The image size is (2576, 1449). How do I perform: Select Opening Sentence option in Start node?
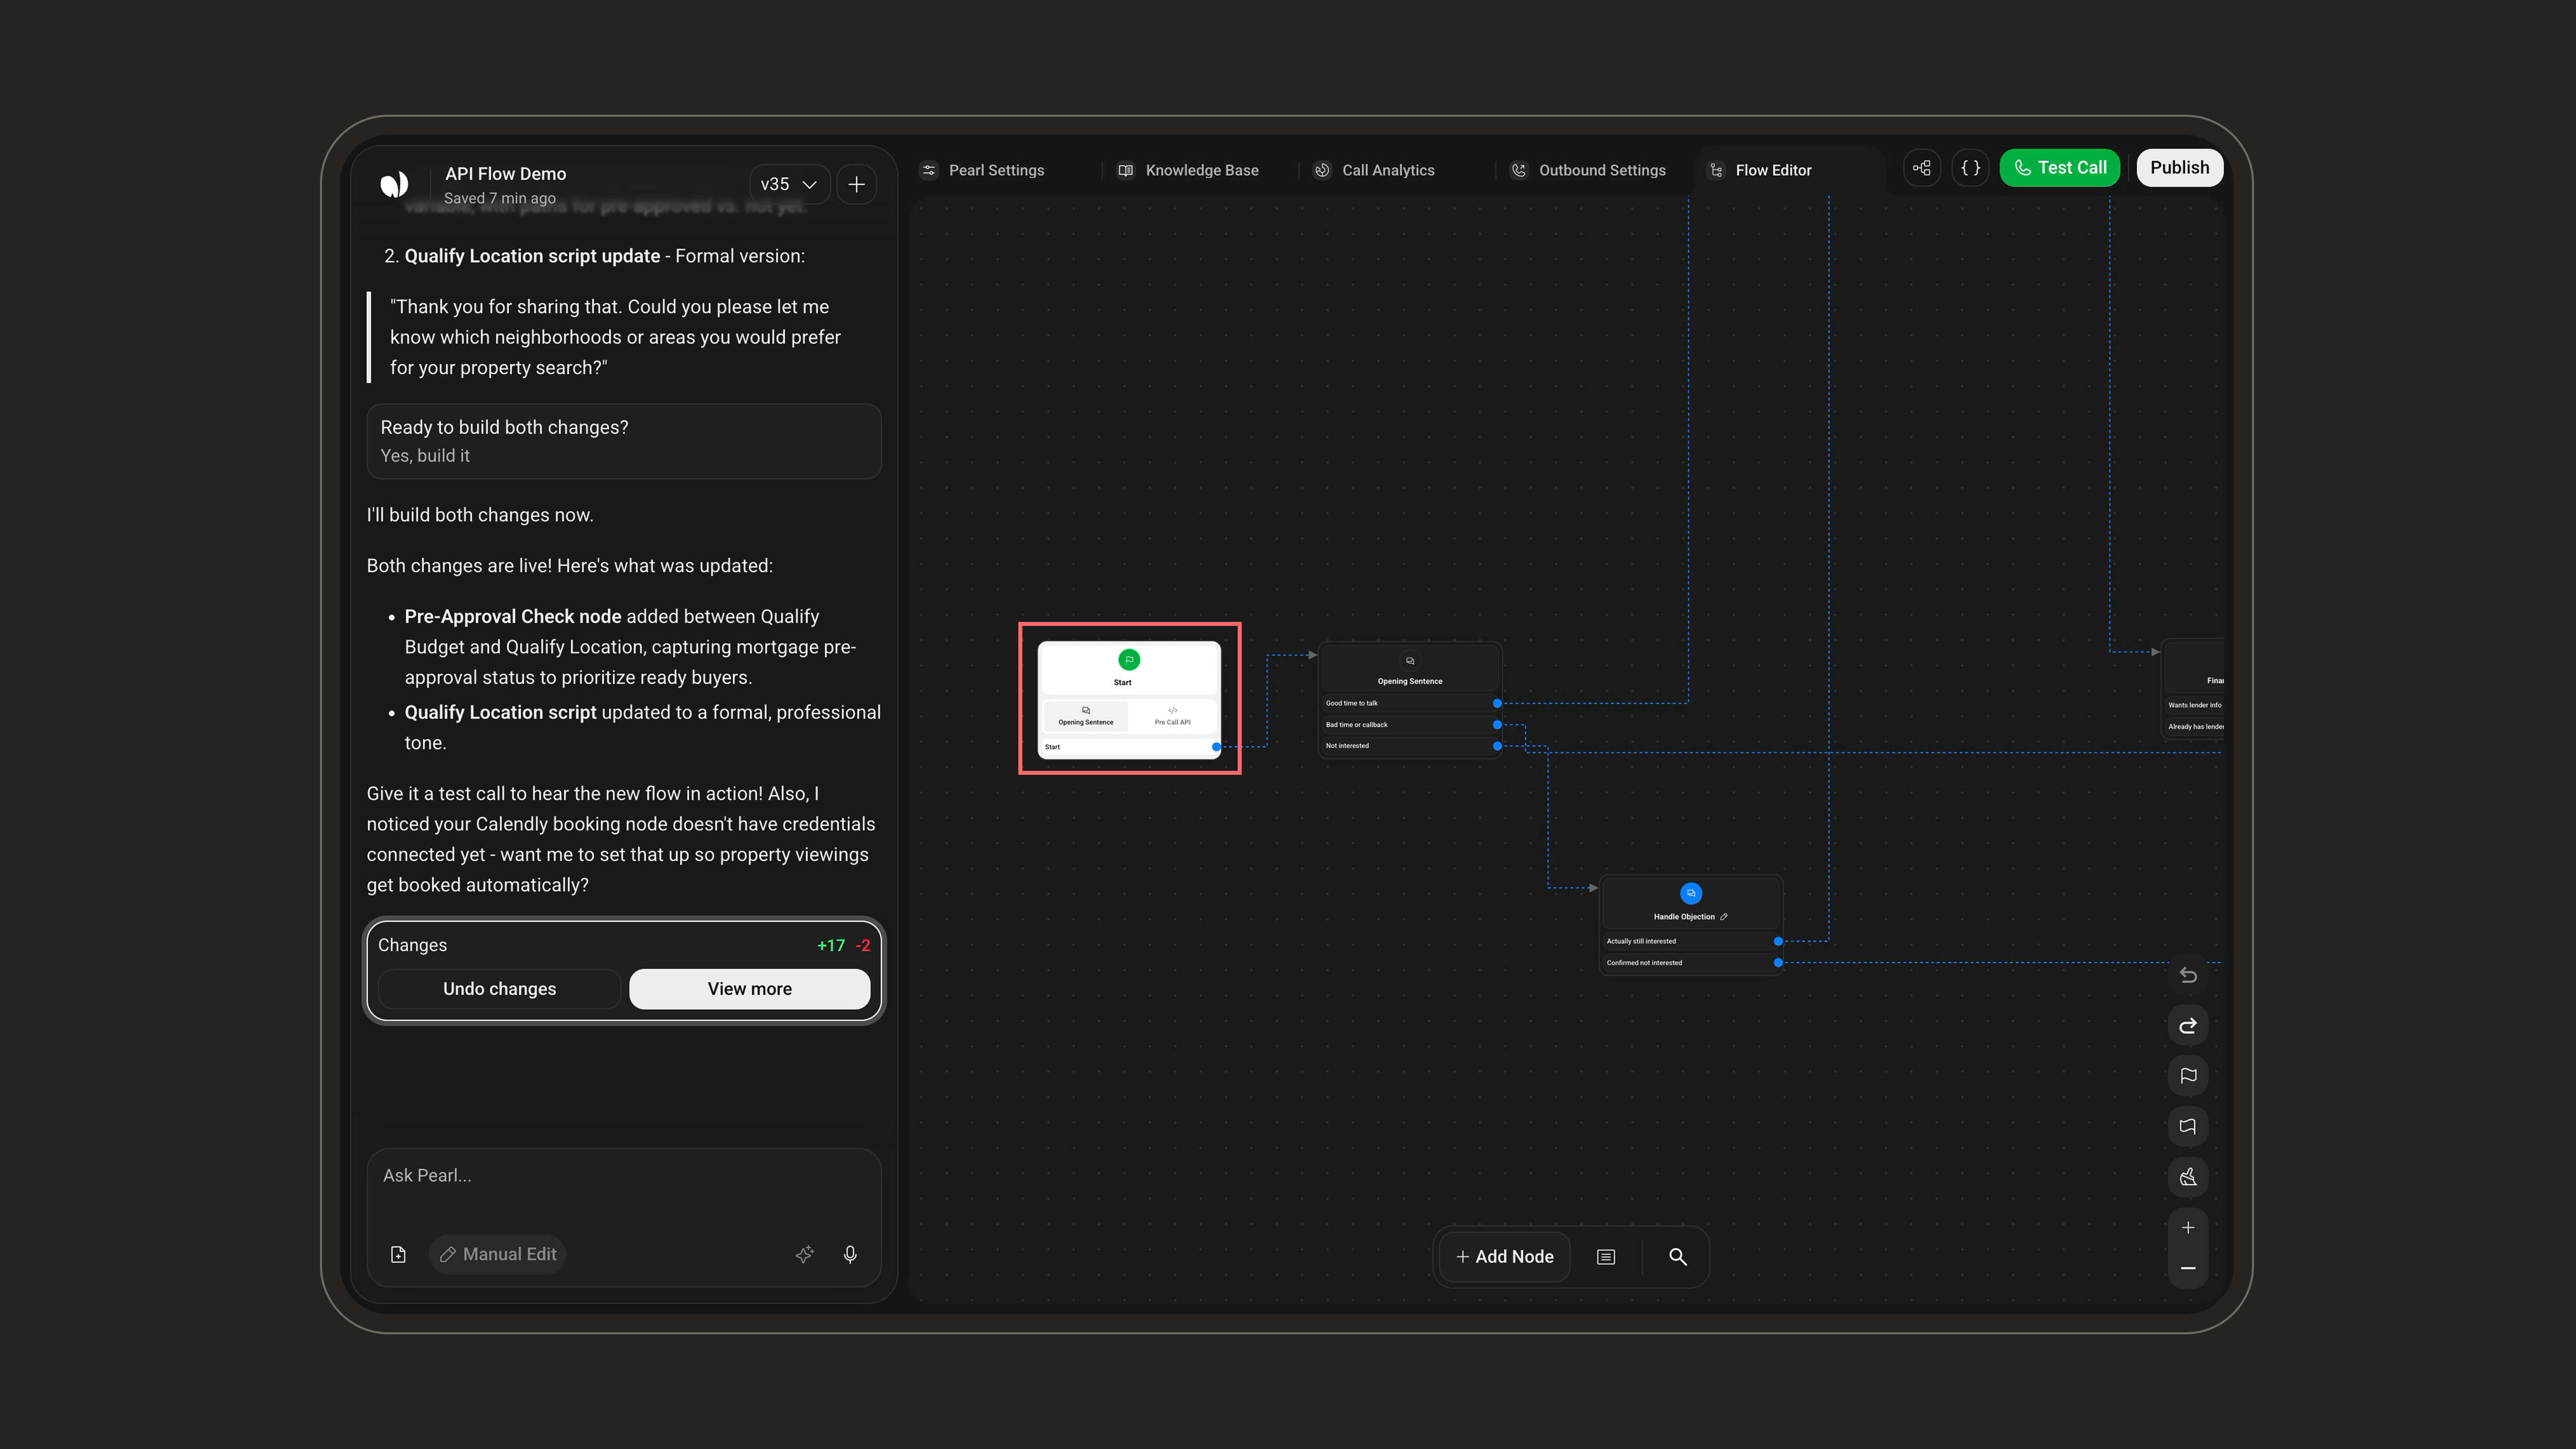1086,716
